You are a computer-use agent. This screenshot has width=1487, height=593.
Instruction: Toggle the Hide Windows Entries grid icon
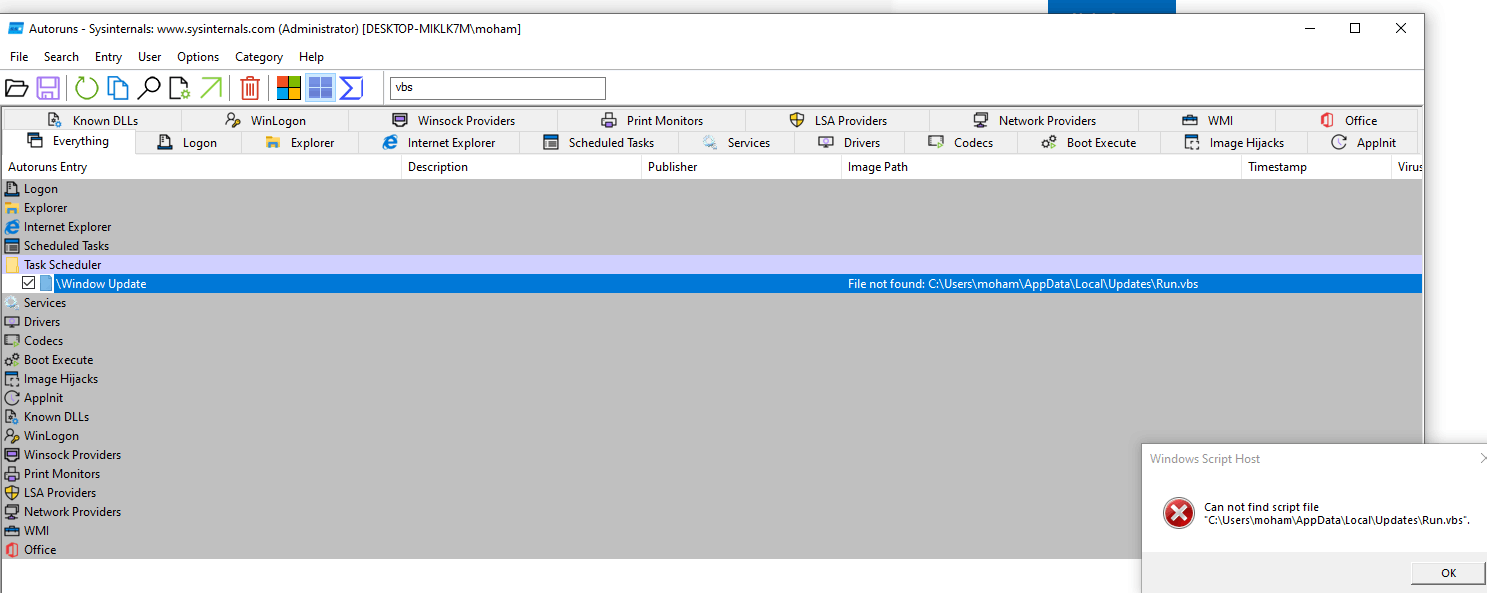coord(320,89)
